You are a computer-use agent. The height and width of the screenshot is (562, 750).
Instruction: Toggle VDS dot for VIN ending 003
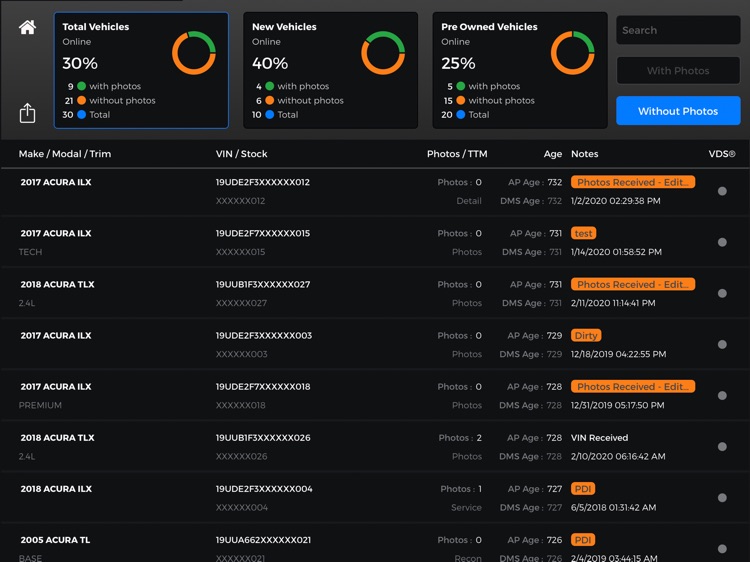click(722, 344)
